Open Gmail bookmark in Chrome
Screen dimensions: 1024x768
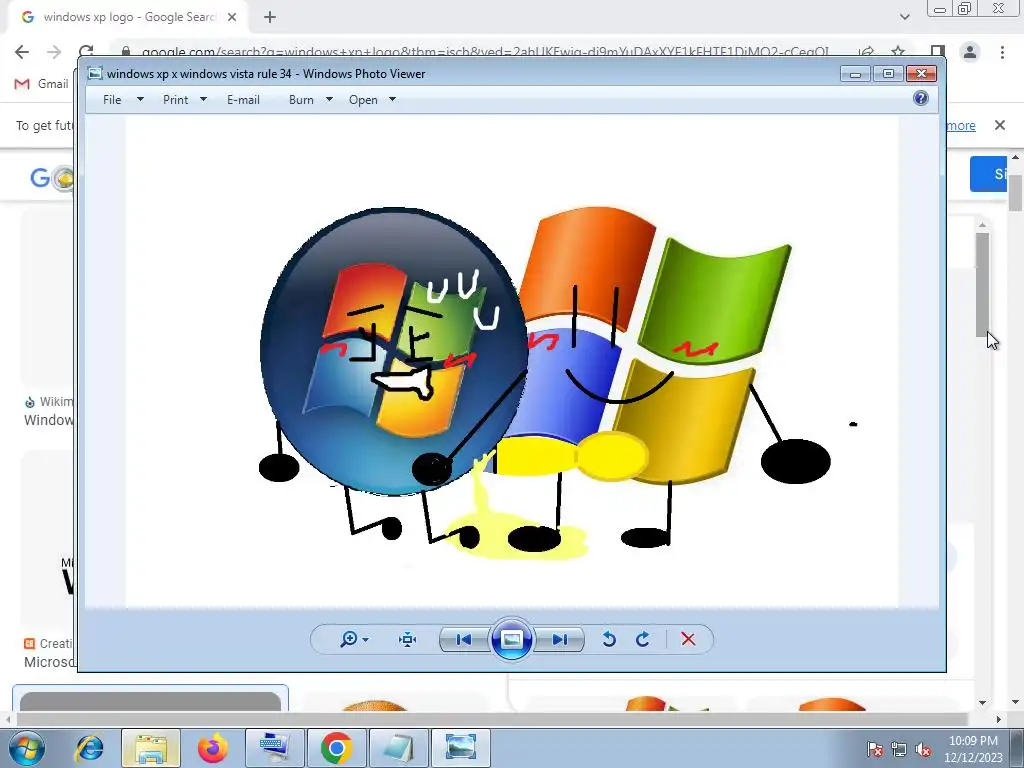(42, 84)
